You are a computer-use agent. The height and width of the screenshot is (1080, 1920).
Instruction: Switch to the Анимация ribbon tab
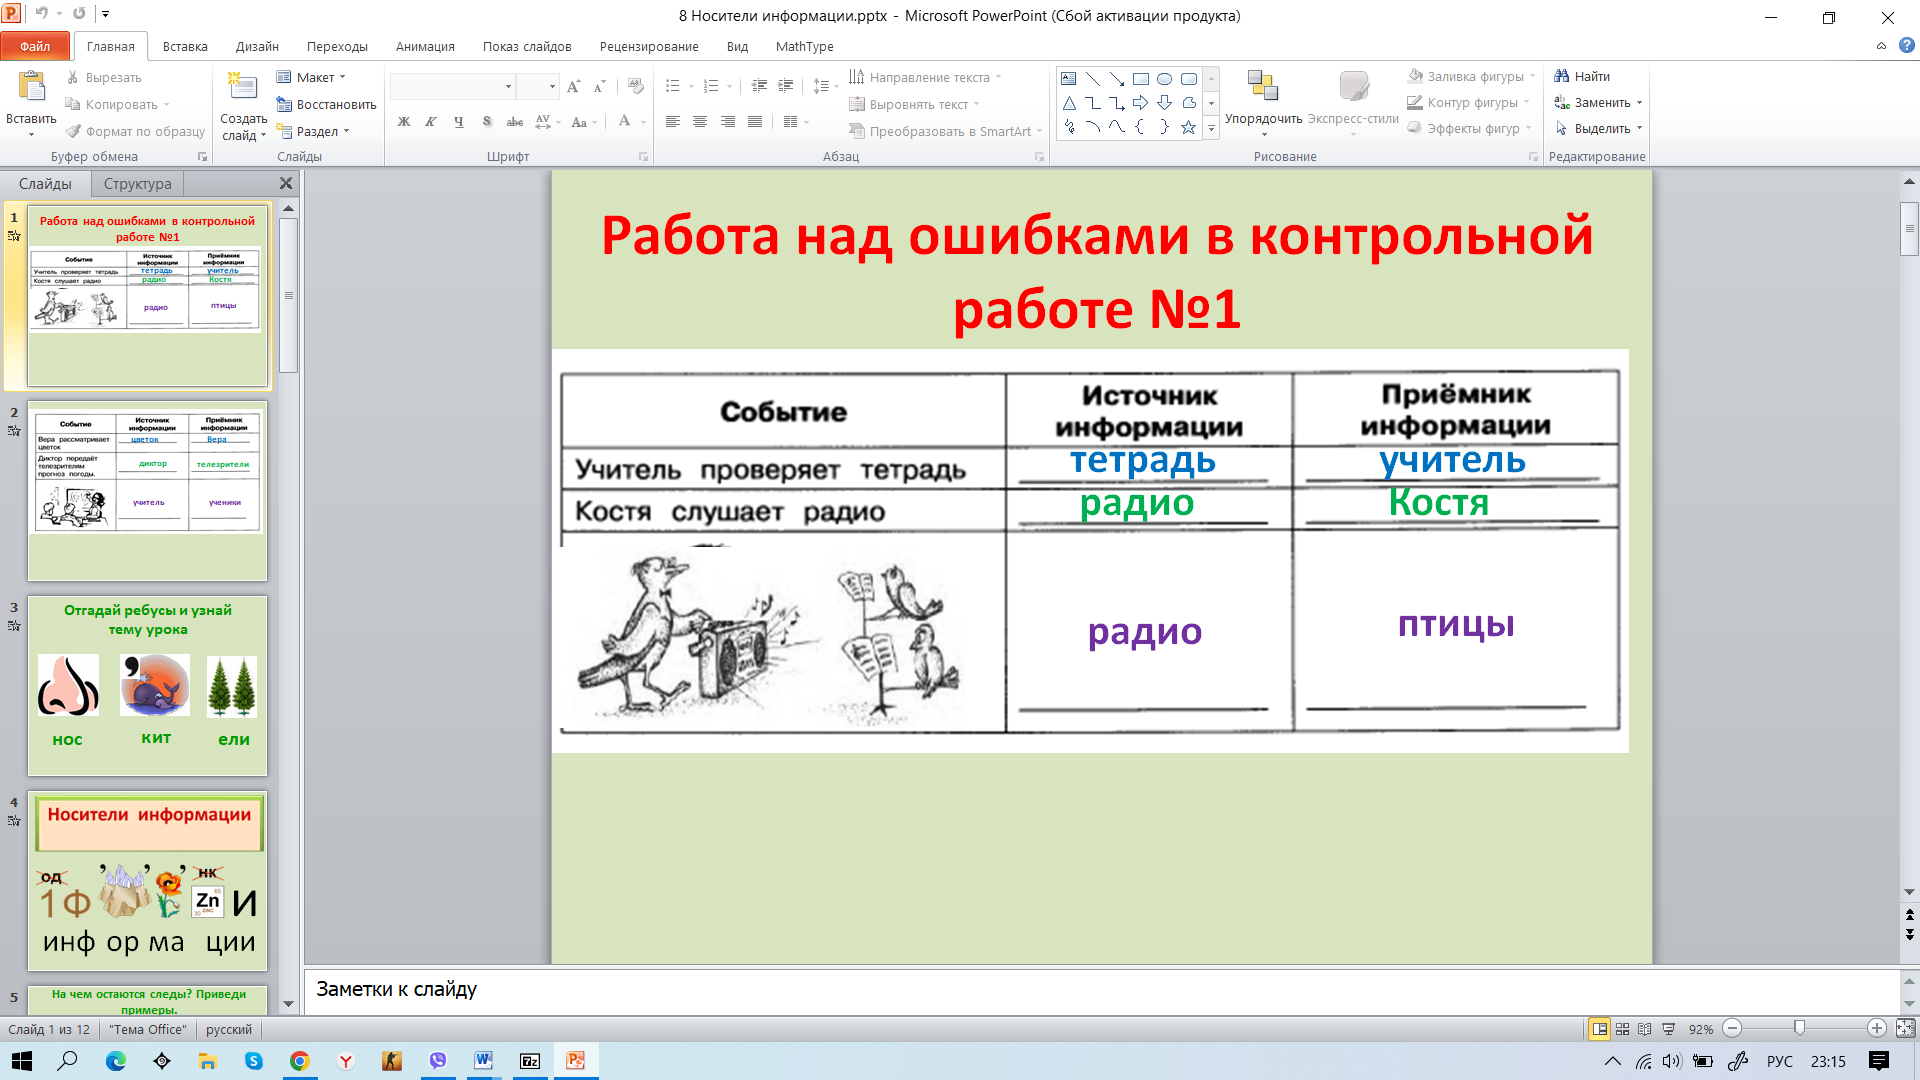pyautogui.click(x=425, y=46)
